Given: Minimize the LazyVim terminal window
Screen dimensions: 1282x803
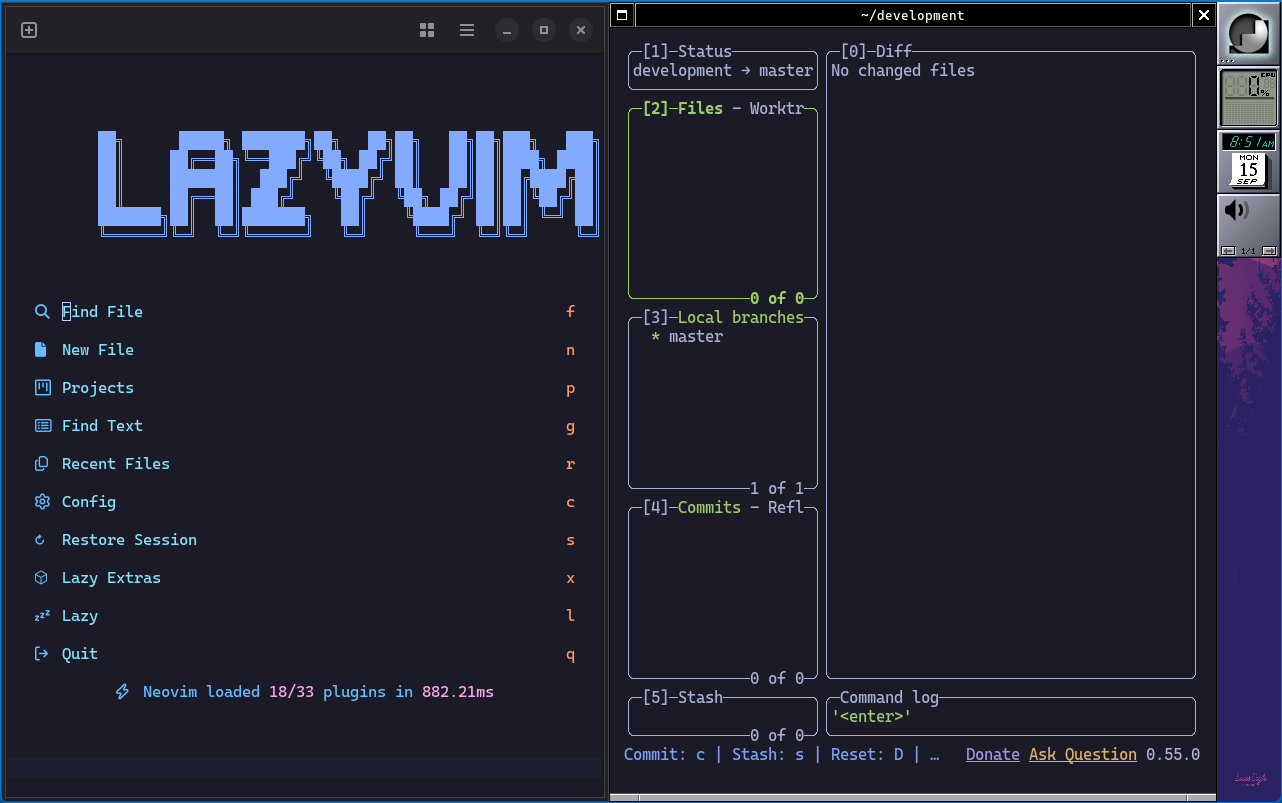Looking at the screenshot, I should (507, 30).
